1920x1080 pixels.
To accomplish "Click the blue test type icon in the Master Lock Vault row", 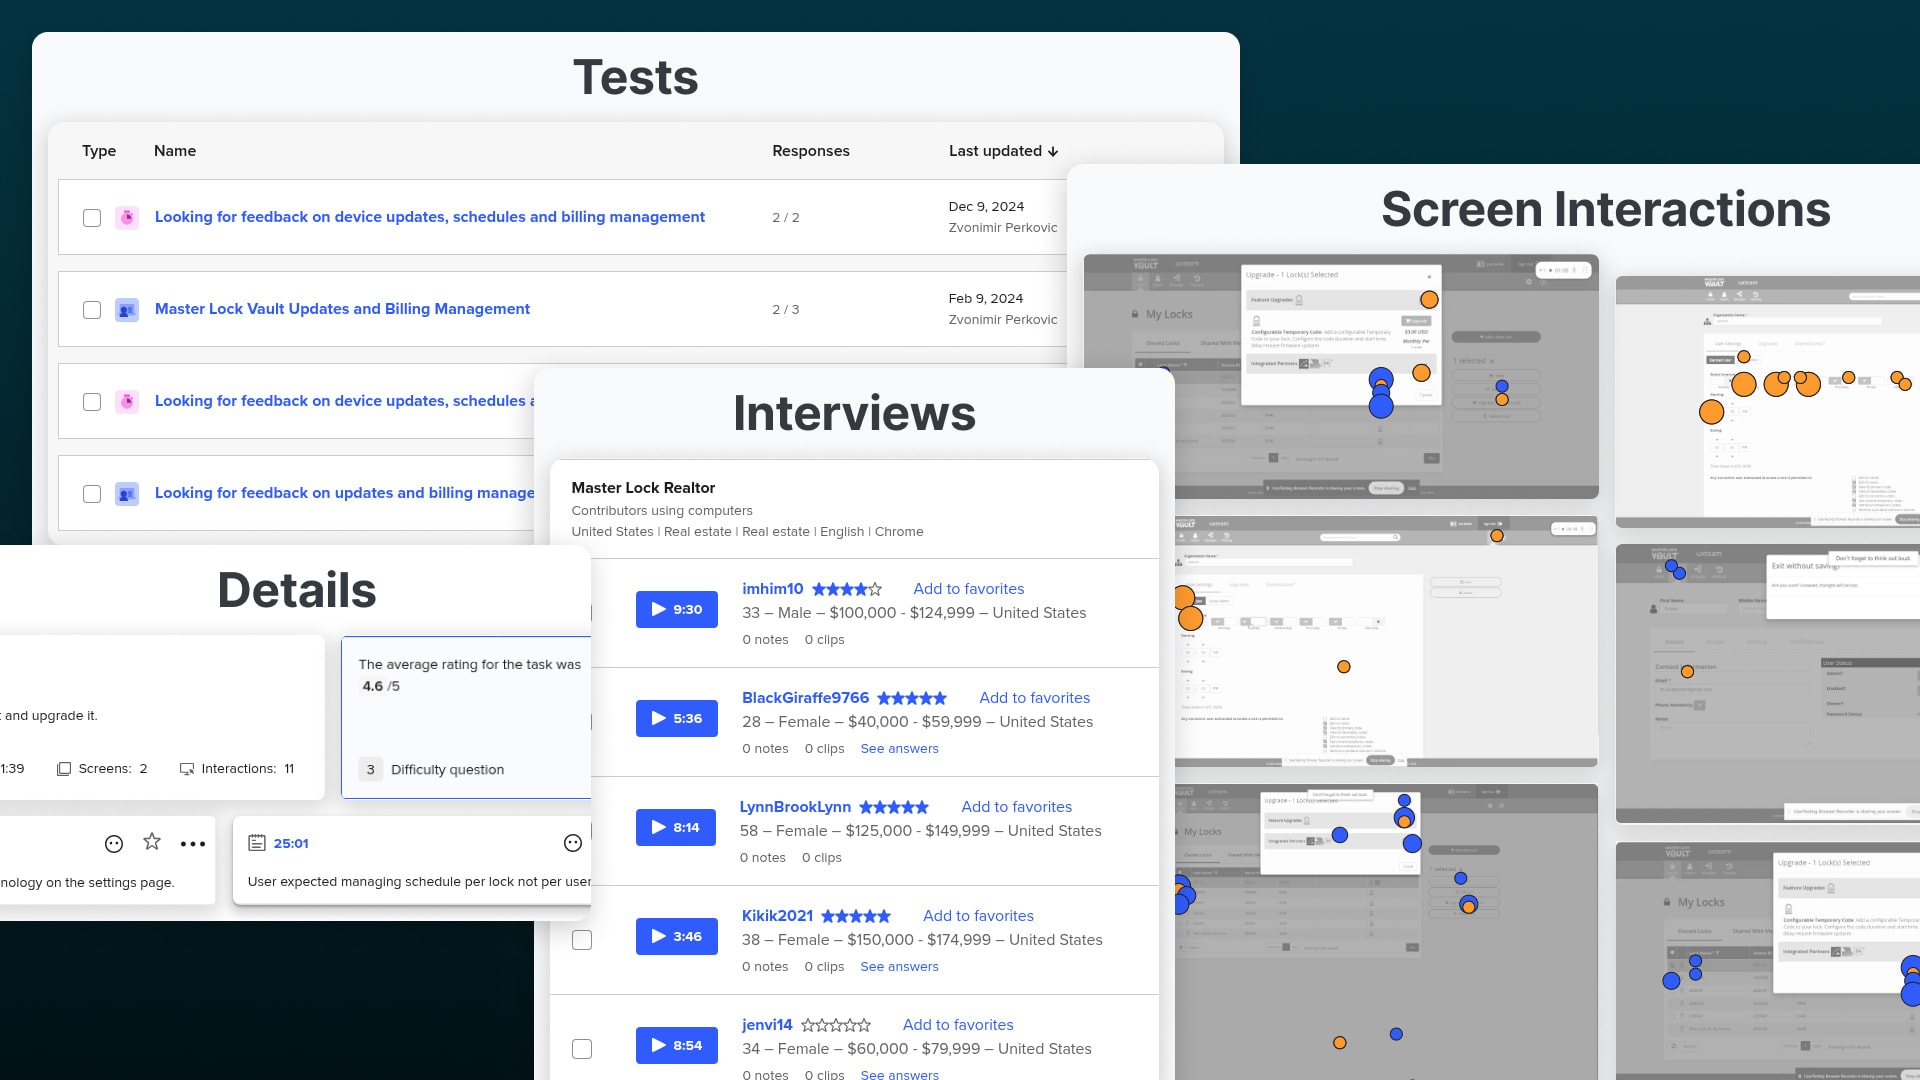I will [127, 310].
